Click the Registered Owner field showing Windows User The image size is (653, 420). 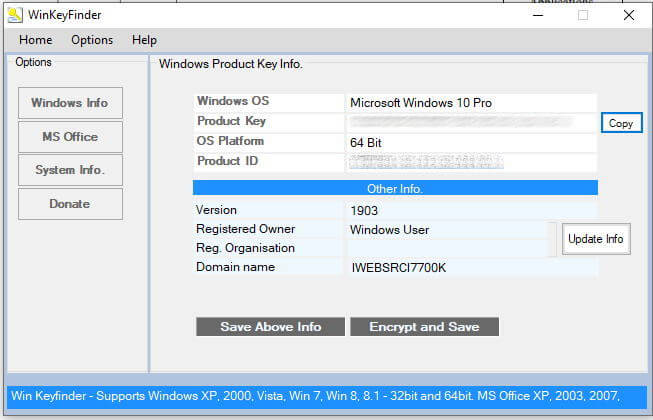(448, 230)
